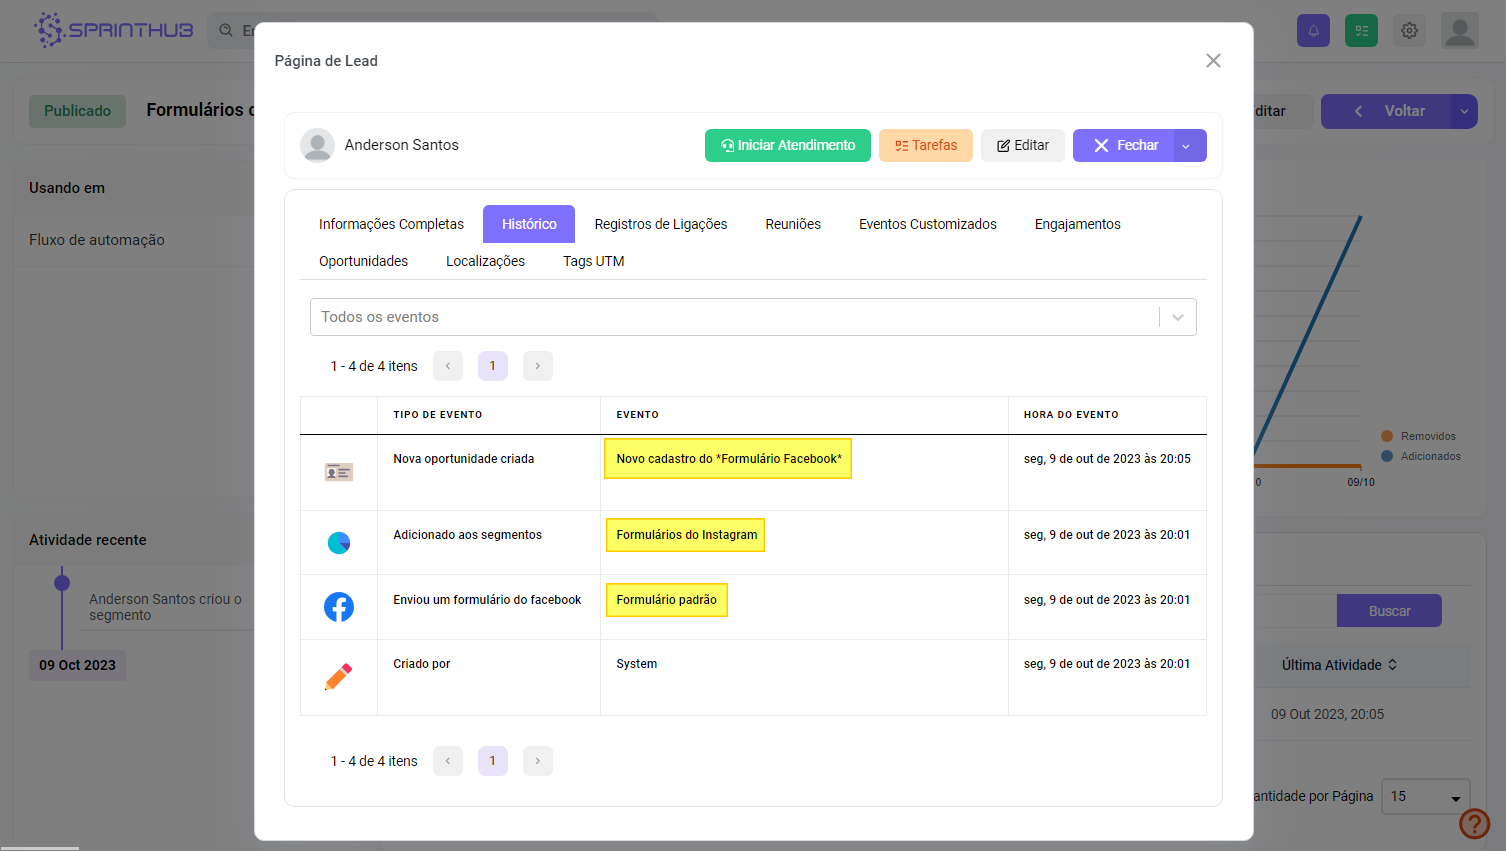Click the pencil icon for Criado por

pos(339,677)
